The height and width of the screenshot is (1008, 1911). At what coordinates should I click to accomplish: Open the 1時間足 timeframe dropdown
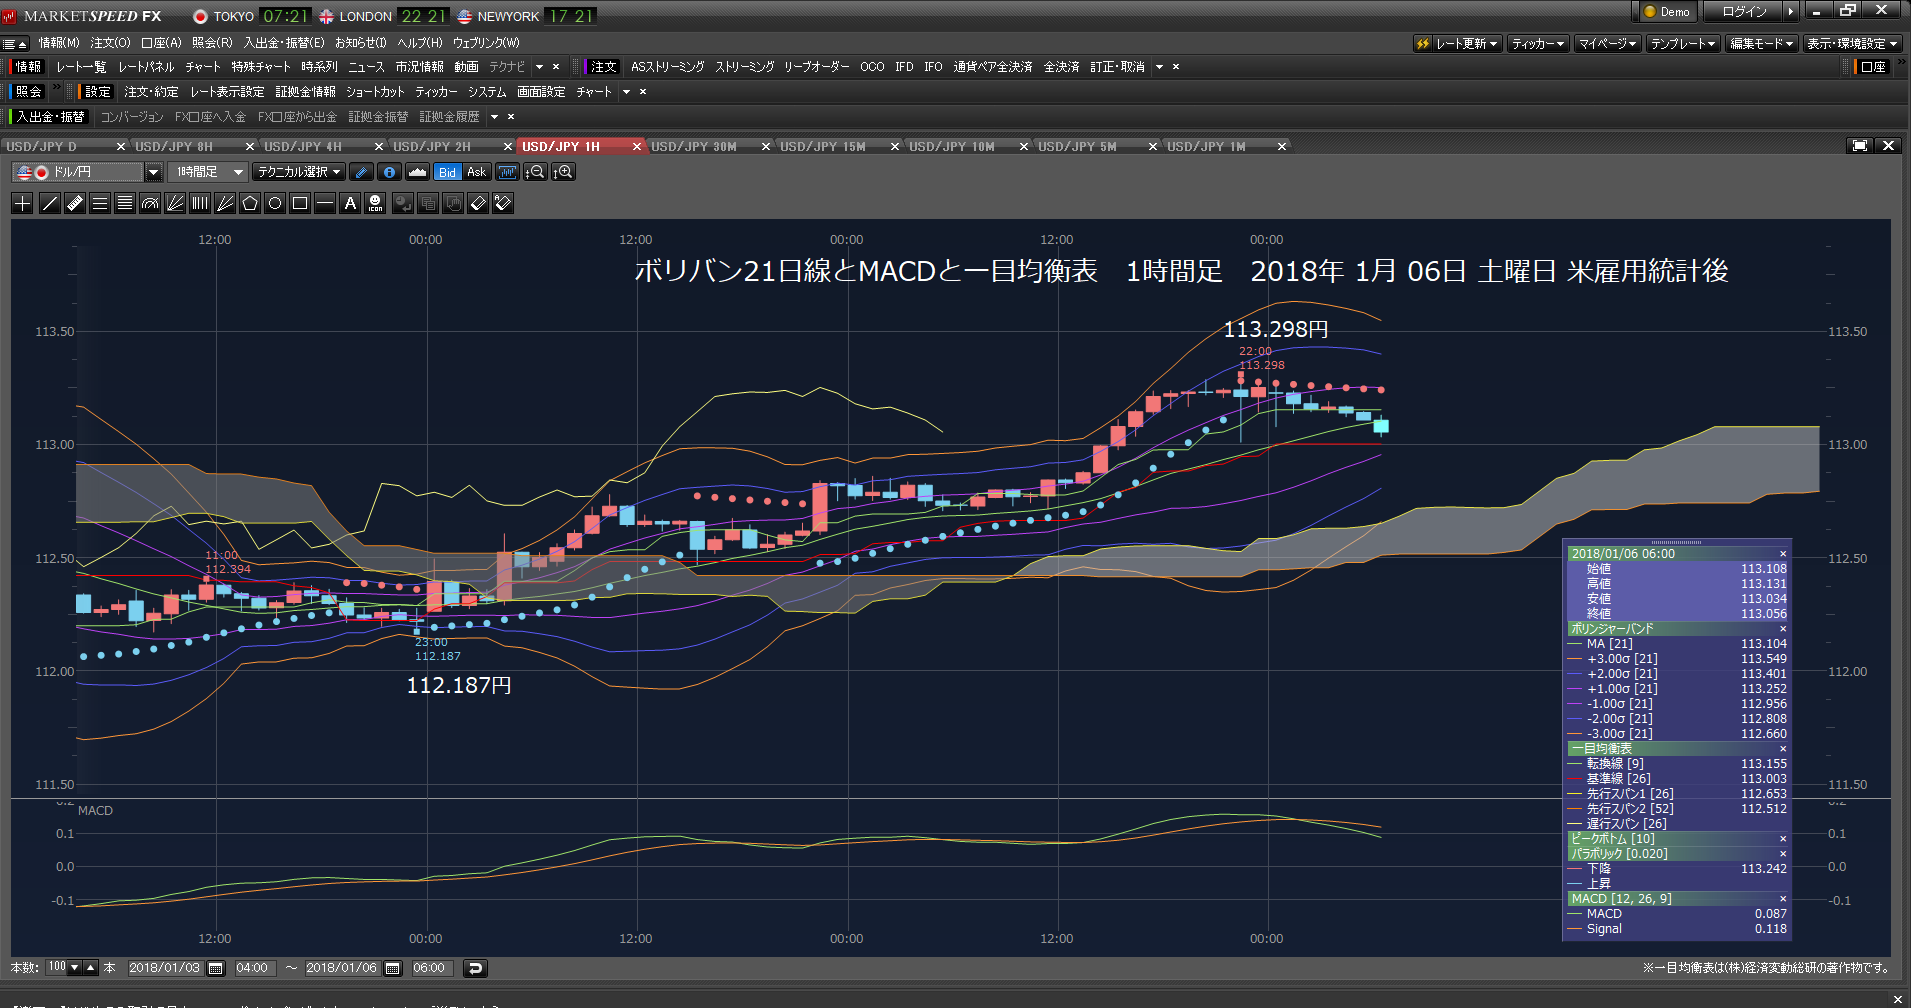pyautogui.click(x=238, y=172)
